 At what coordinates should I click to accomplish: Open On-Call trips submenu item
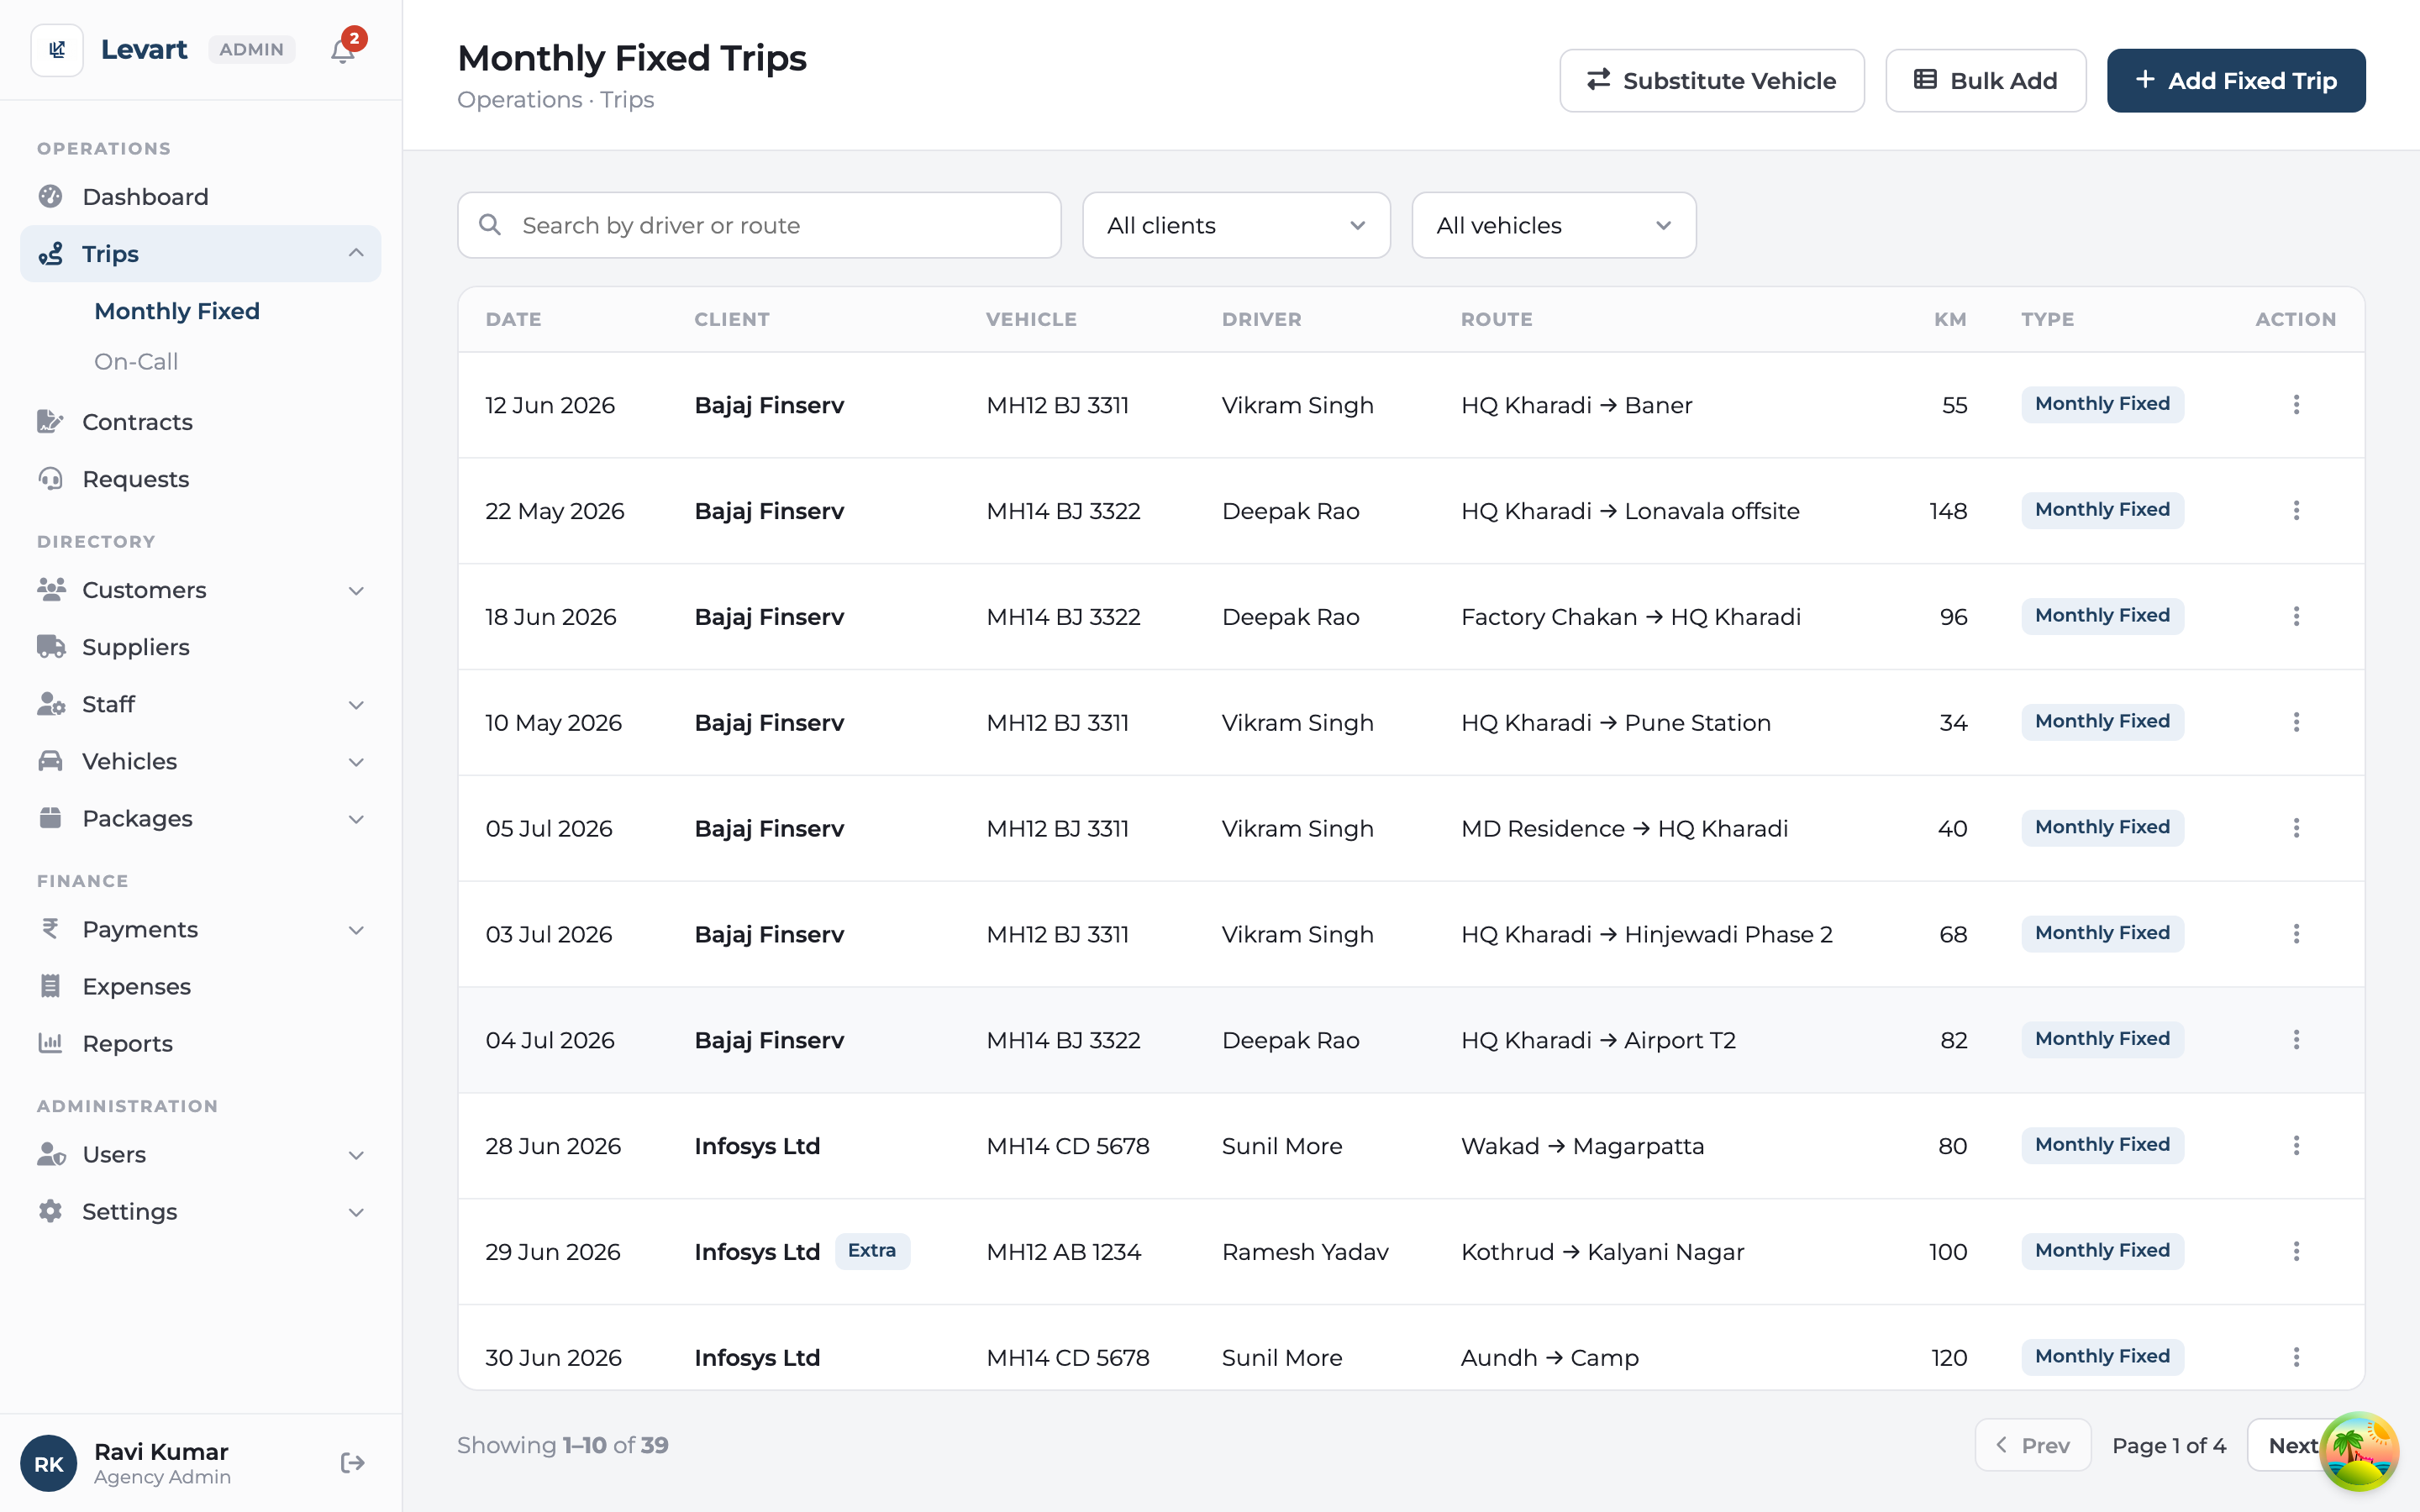[136, 362]
